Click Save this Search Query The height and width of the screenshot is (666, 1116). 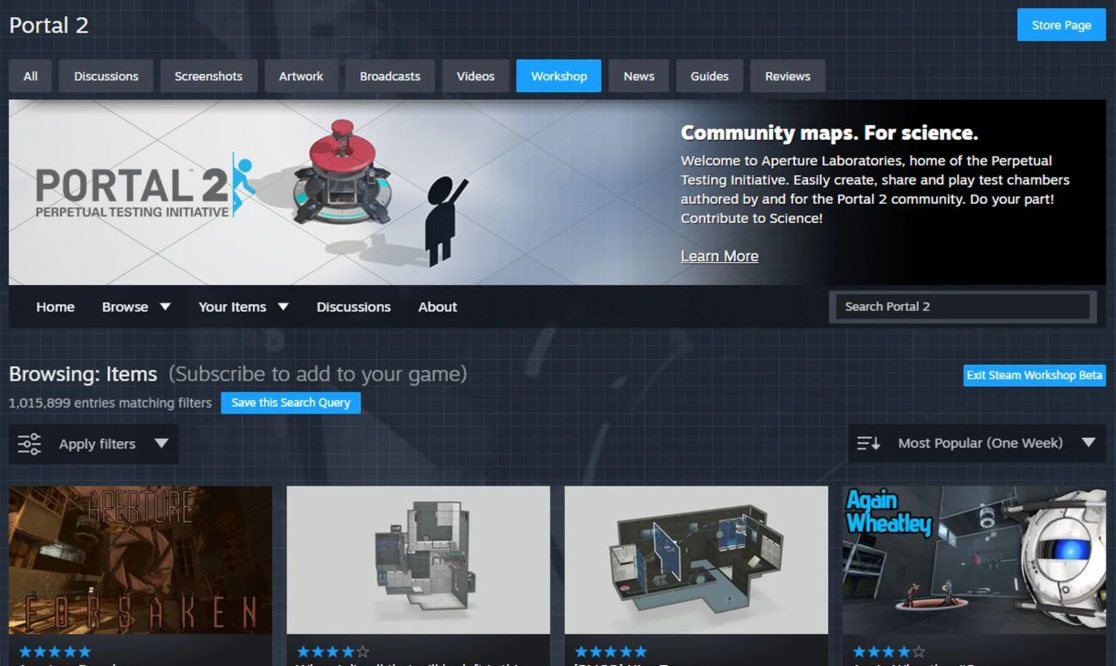[x=290, y=402]
